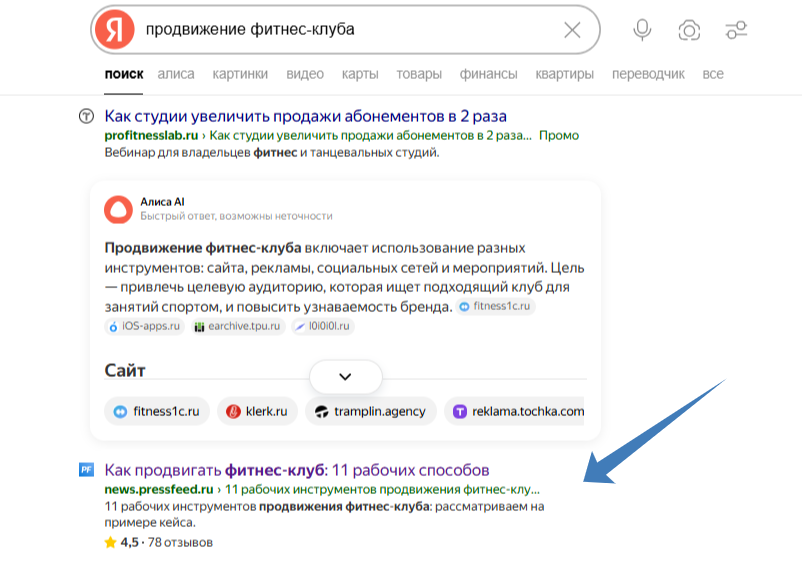Clear the search query with X icon

(x=572, y=30)
